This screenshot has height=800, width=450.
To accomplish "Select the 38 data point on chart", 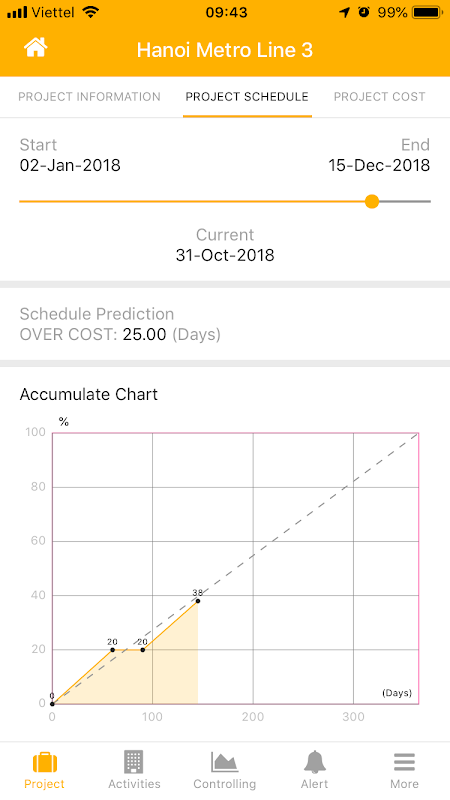I will [197, 601].
